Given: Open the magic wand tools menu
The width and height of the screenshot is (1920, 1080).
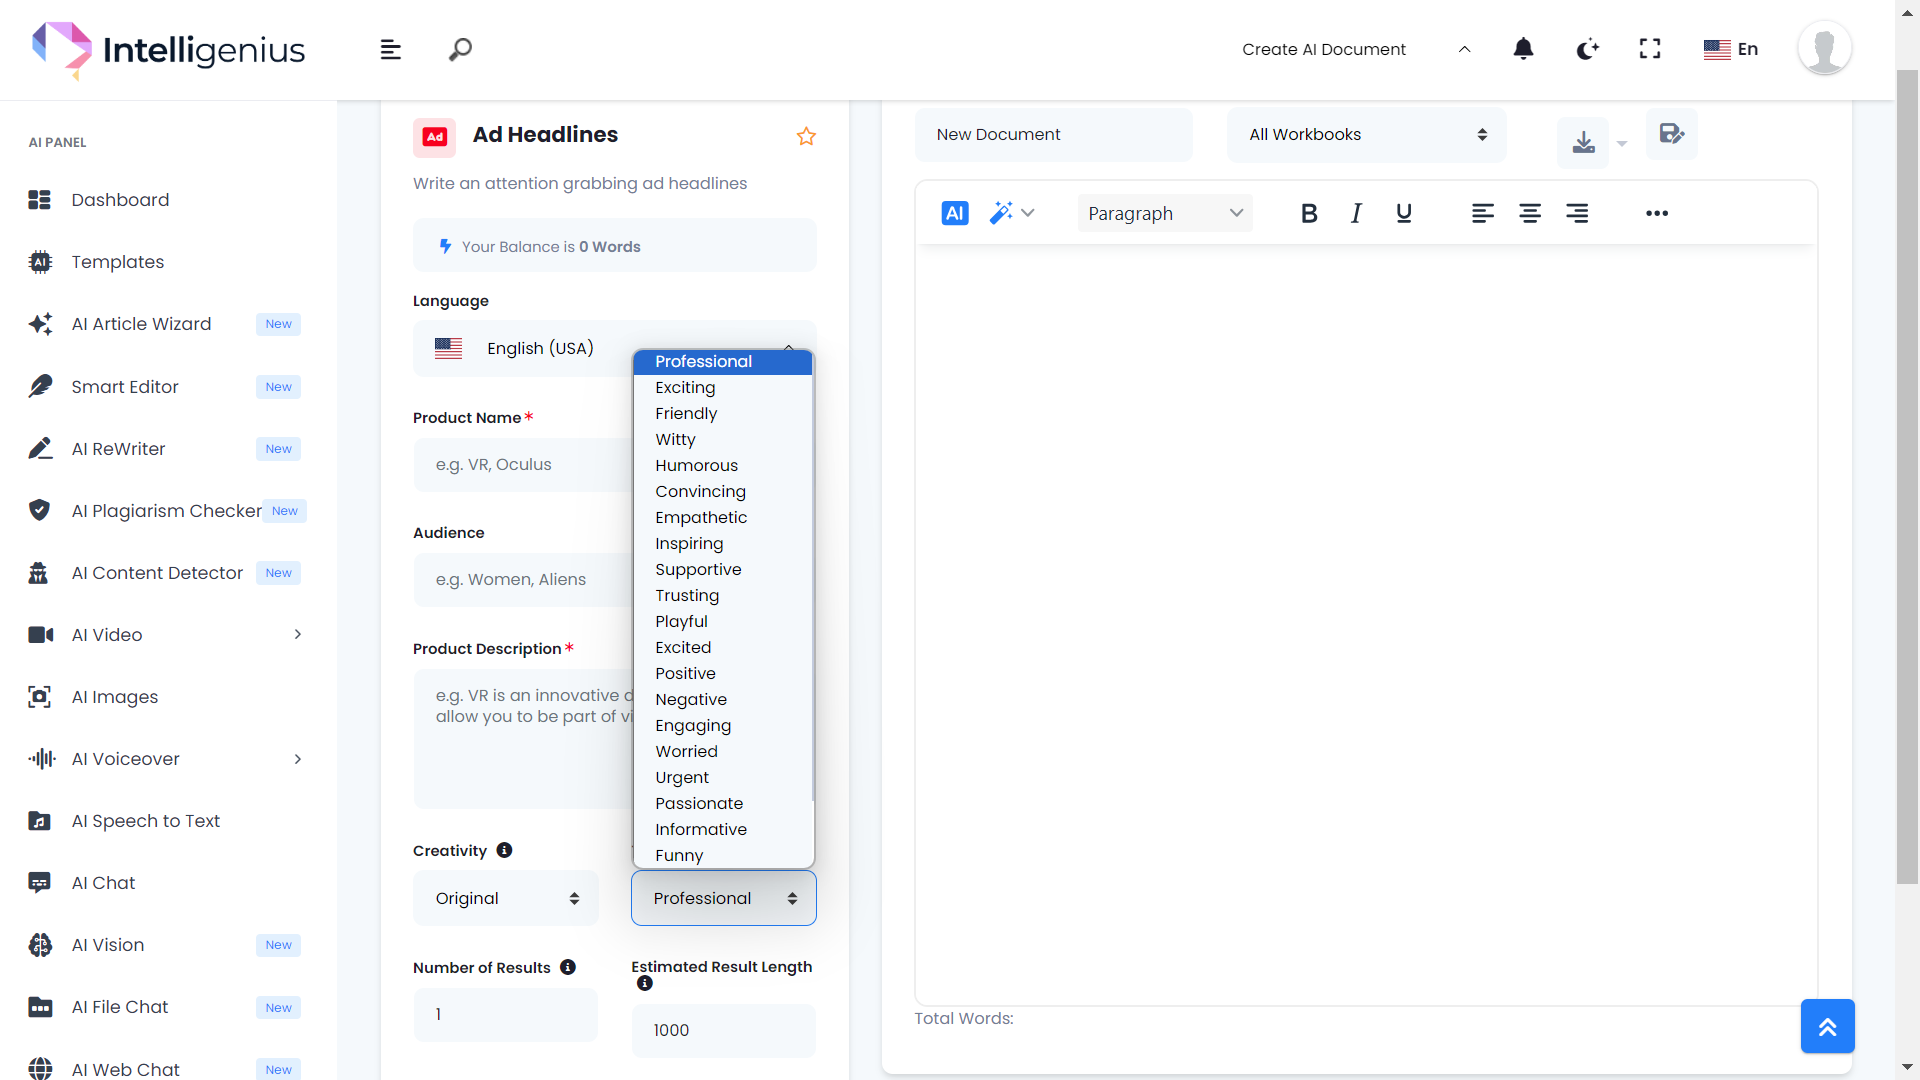Looking at the screenshot, I should coord(1011,213).
